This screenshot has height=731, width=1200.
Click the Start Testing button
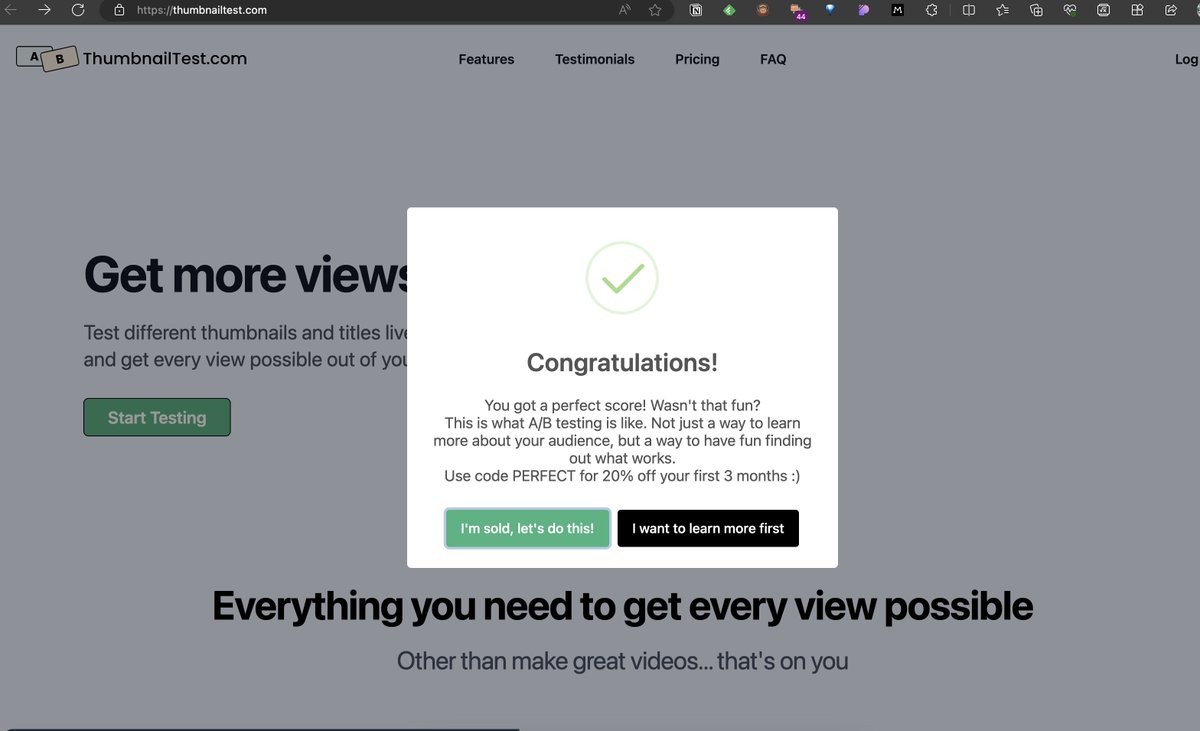[157, 417]
